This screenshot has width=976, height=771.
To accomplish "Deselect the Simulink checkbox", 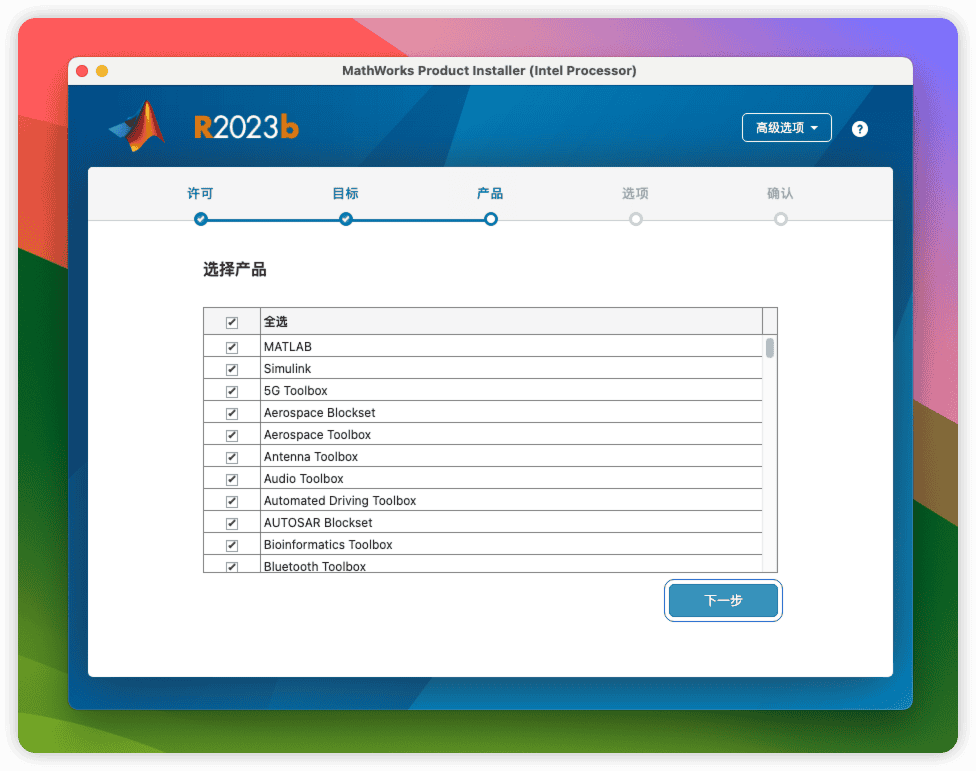I will (231, 368).
